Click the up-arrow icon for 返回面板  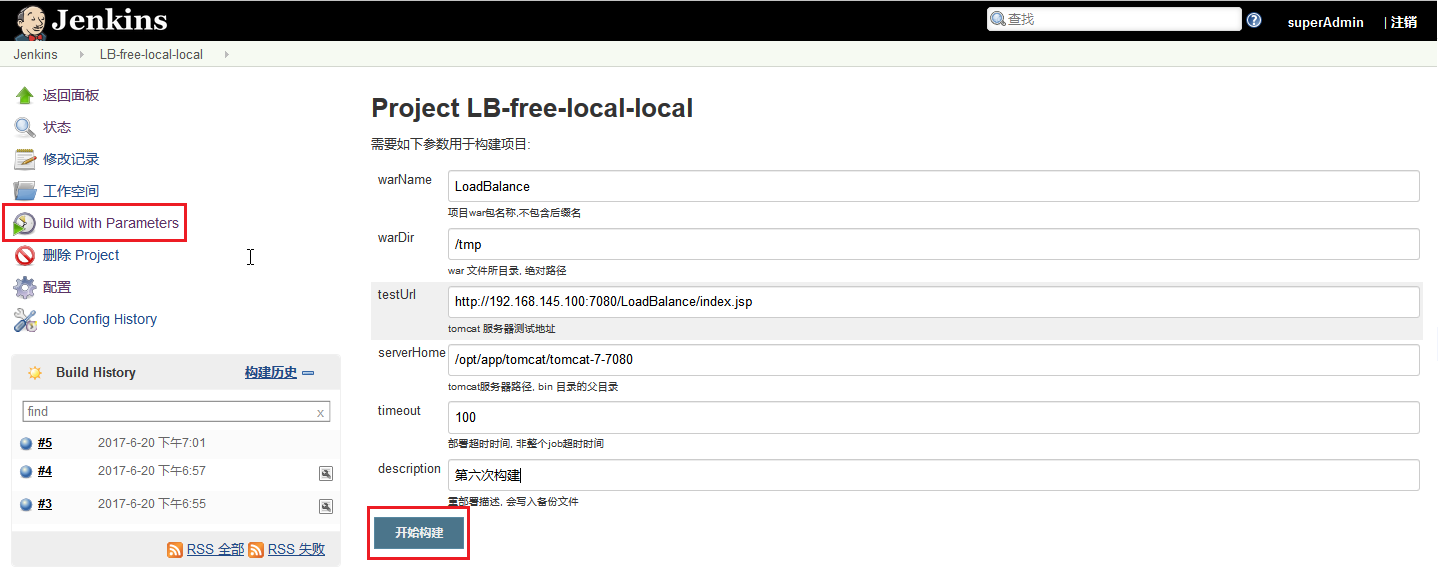point(25,95)
